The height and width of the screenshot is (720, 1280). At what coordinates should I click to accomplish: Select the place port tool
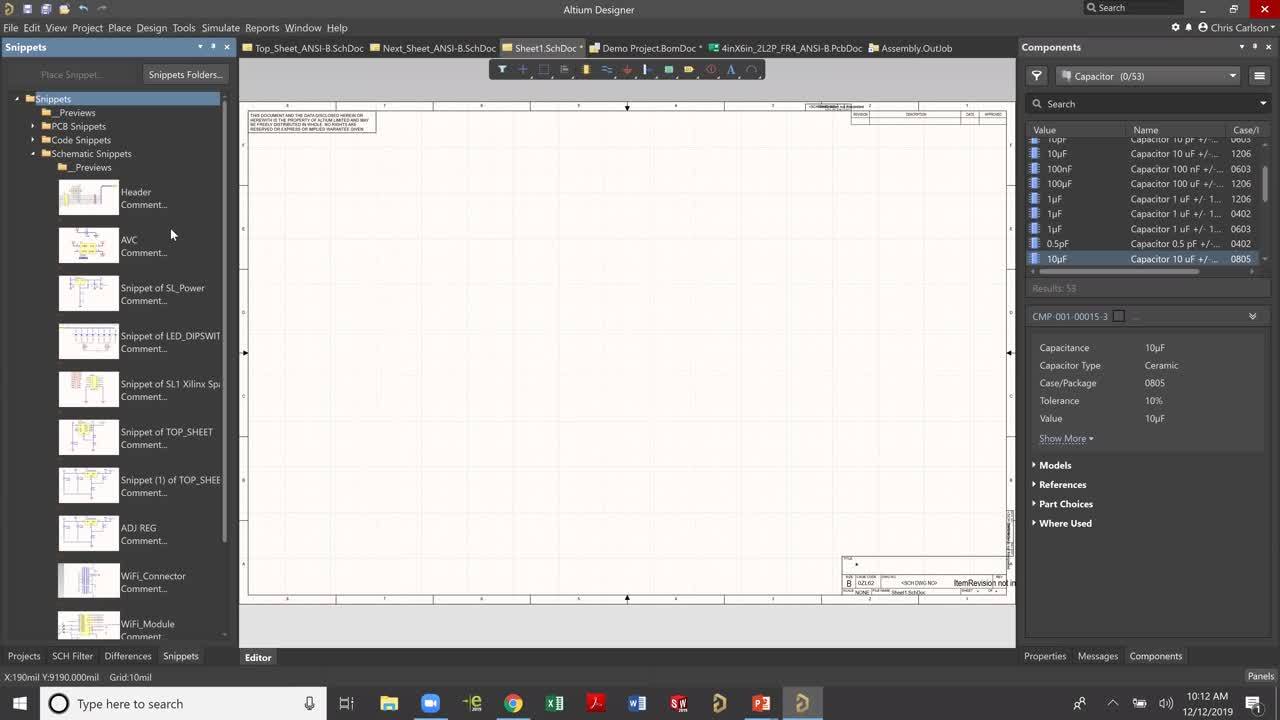pos(688,69)
